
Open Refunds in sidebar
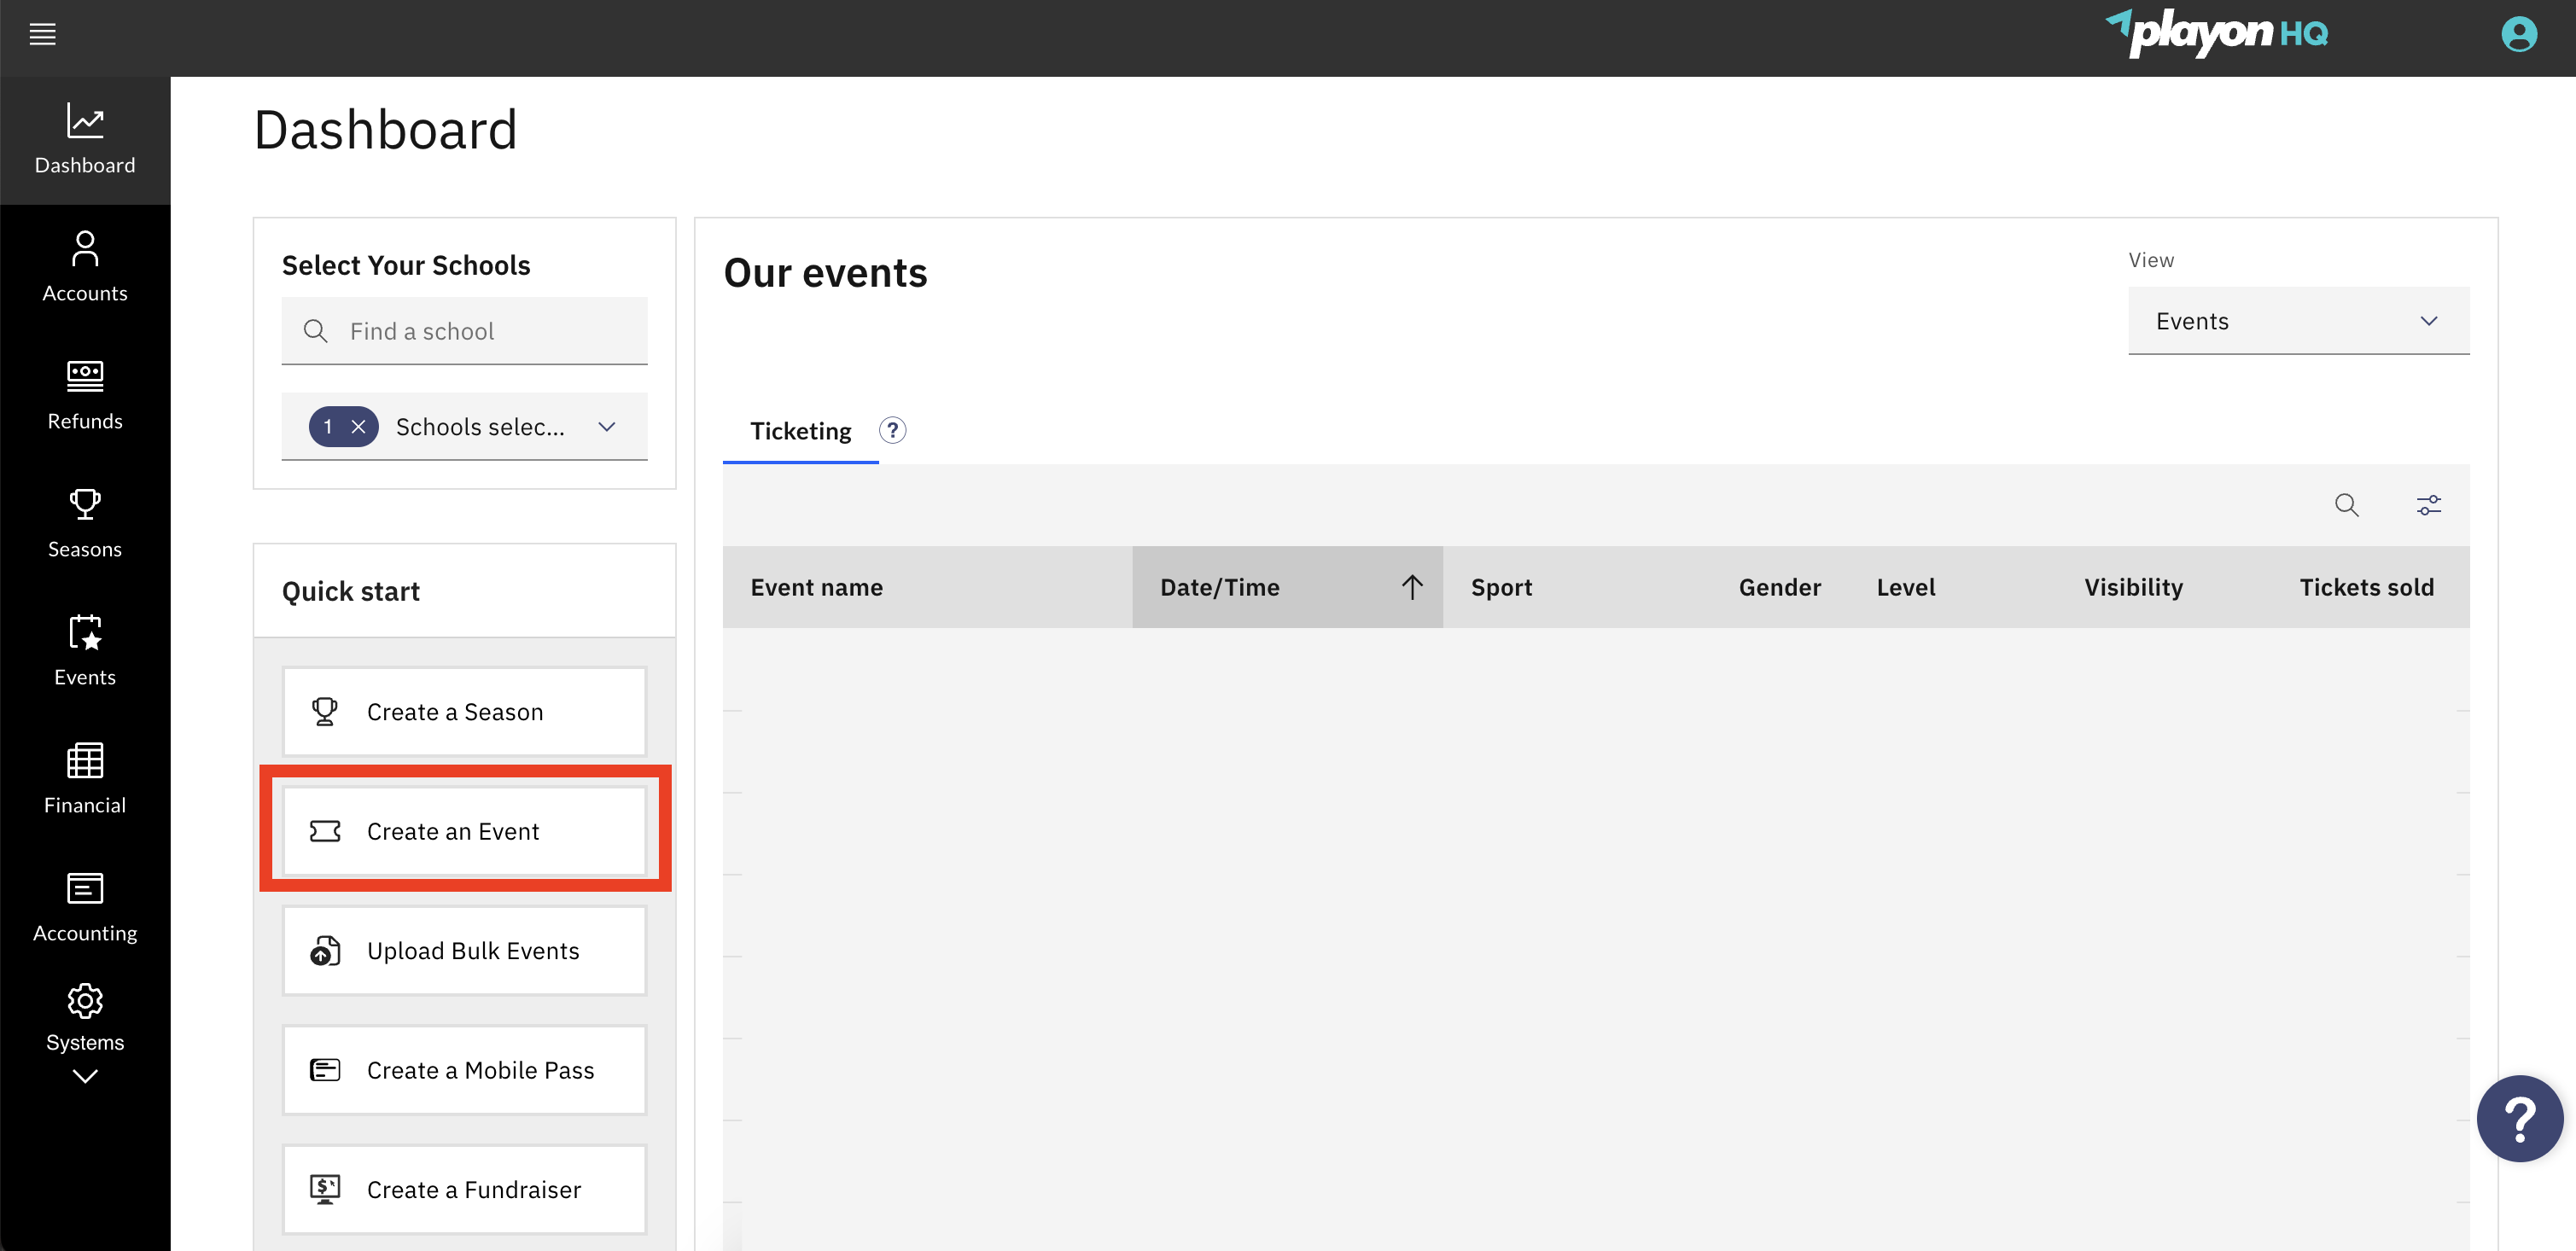coord(85,396)
